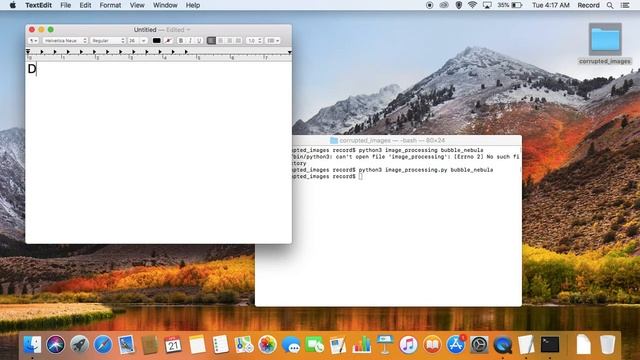Viewport: 640px width, 360px height.
Task: Center-align text in TextEdit
Action: pos(220,41)
